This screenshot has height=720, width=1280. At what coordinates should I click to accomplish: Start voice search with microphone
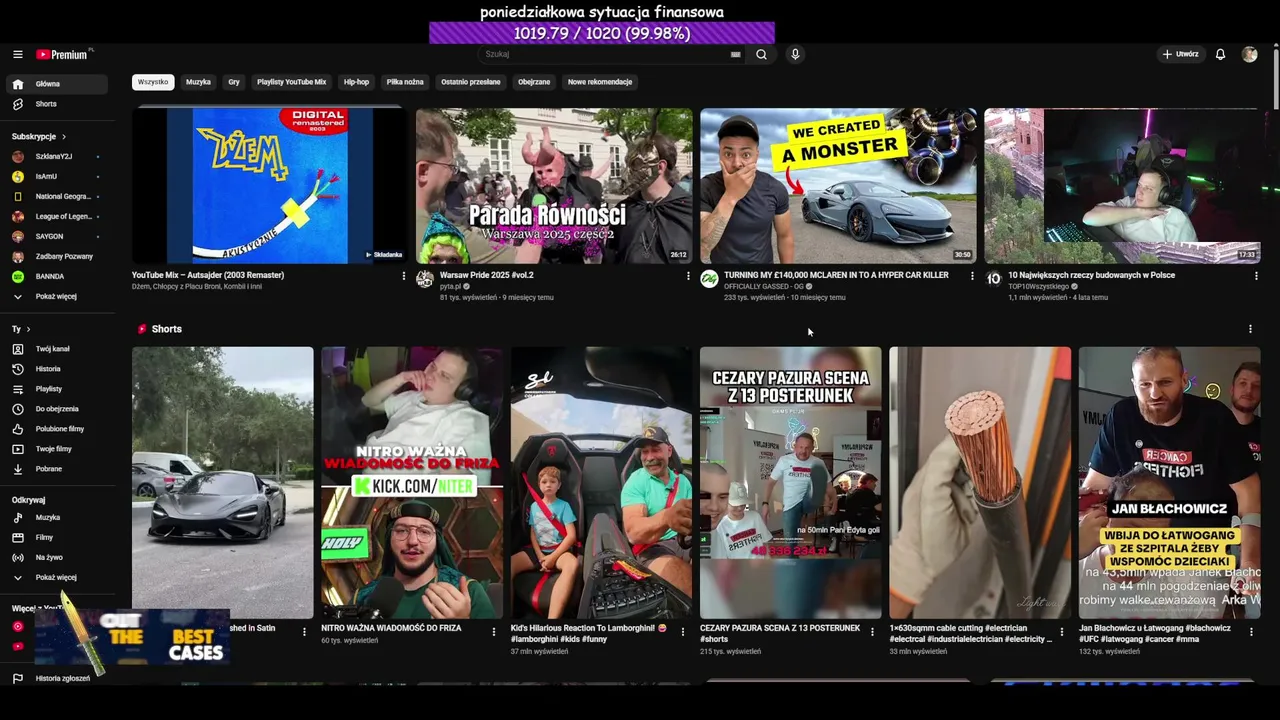click(x=795, y=55)
